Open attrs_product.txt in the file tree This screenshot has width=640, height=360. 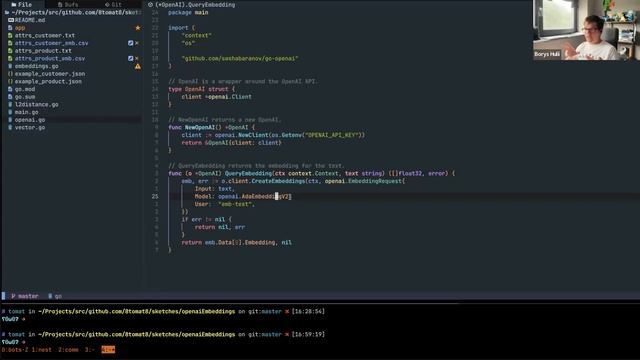pyautogui.click(x=43, y=51)
